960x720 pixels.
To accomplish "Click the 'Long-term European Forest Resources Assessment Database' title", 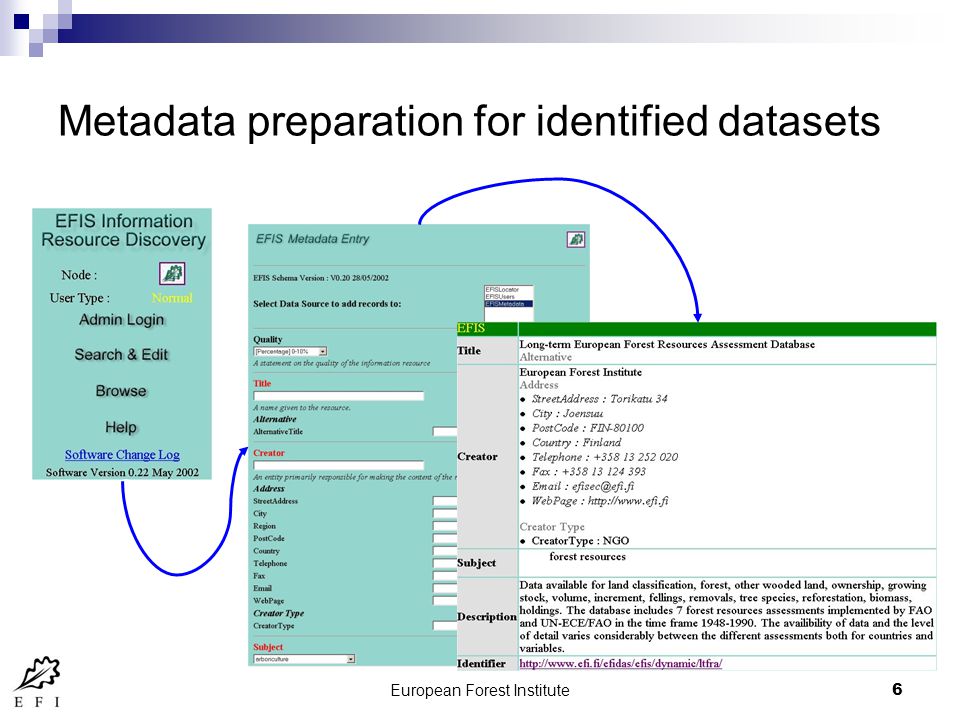I will pyautogui.click(x=667, y=344).
